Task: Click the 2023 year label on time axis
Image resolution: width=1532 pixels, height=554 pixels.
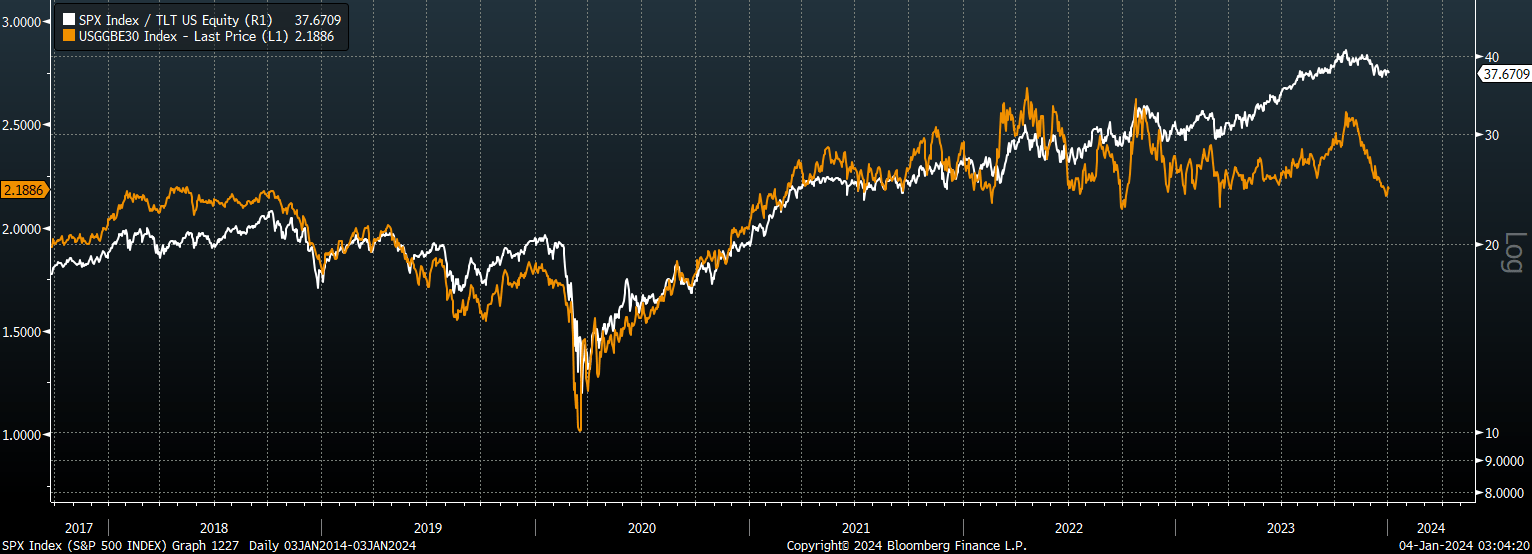Action: [1281, 527]
